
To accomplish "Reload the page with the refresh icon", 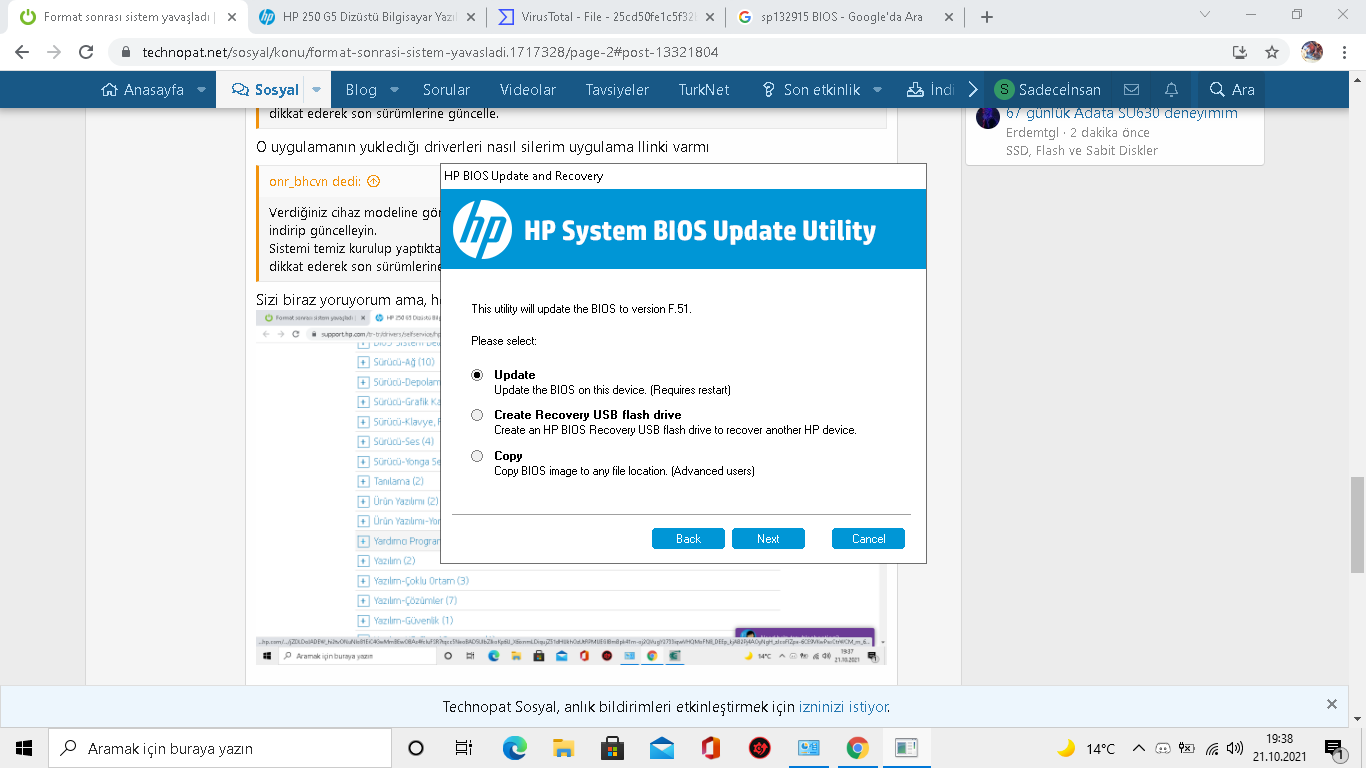I will (86, 52).
